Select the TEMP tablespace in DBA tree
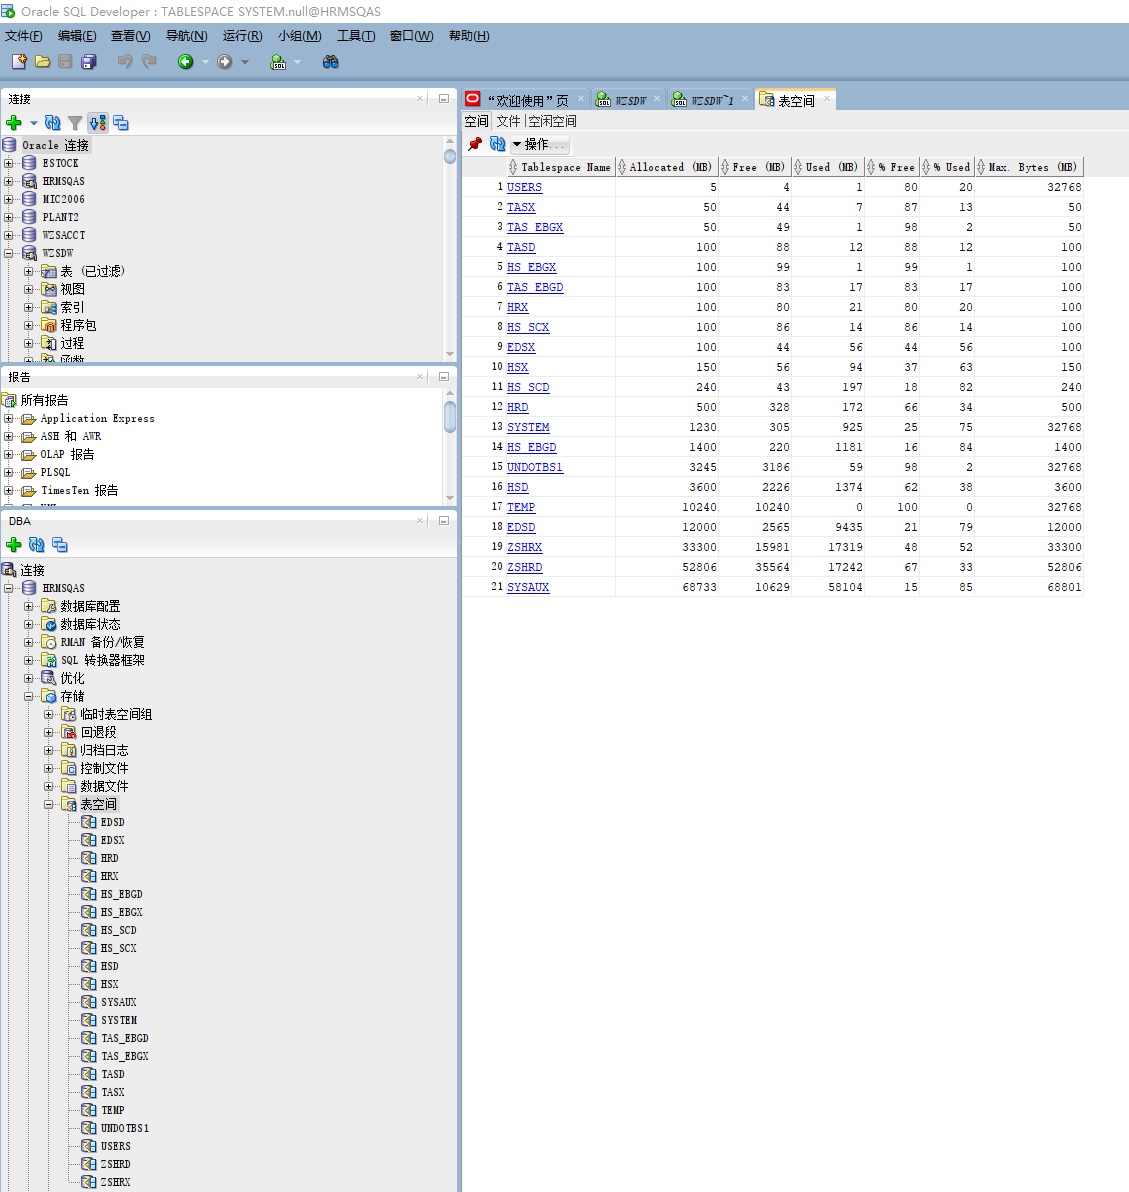1129x1192 pixels. point(112,1110)
